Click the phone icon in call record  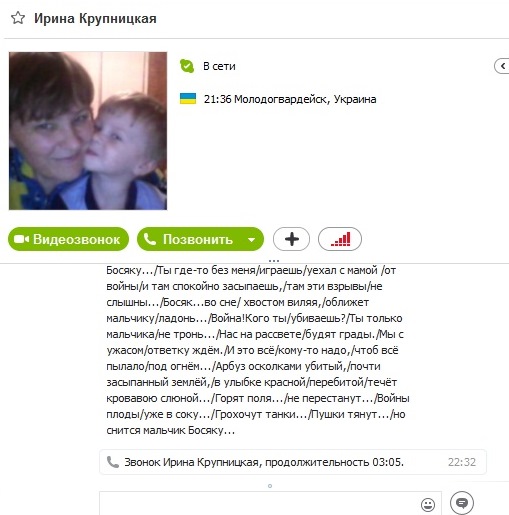(x=113, y=462)
